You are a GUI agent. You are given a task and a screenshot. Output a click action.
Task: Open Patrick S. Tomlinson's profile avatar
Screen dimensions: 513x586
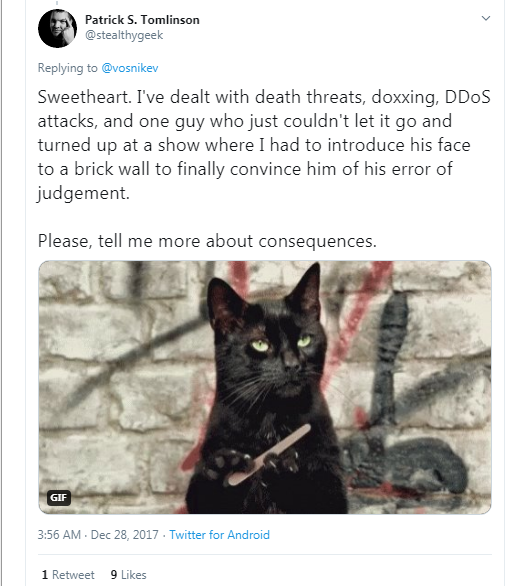coord(58,28)
